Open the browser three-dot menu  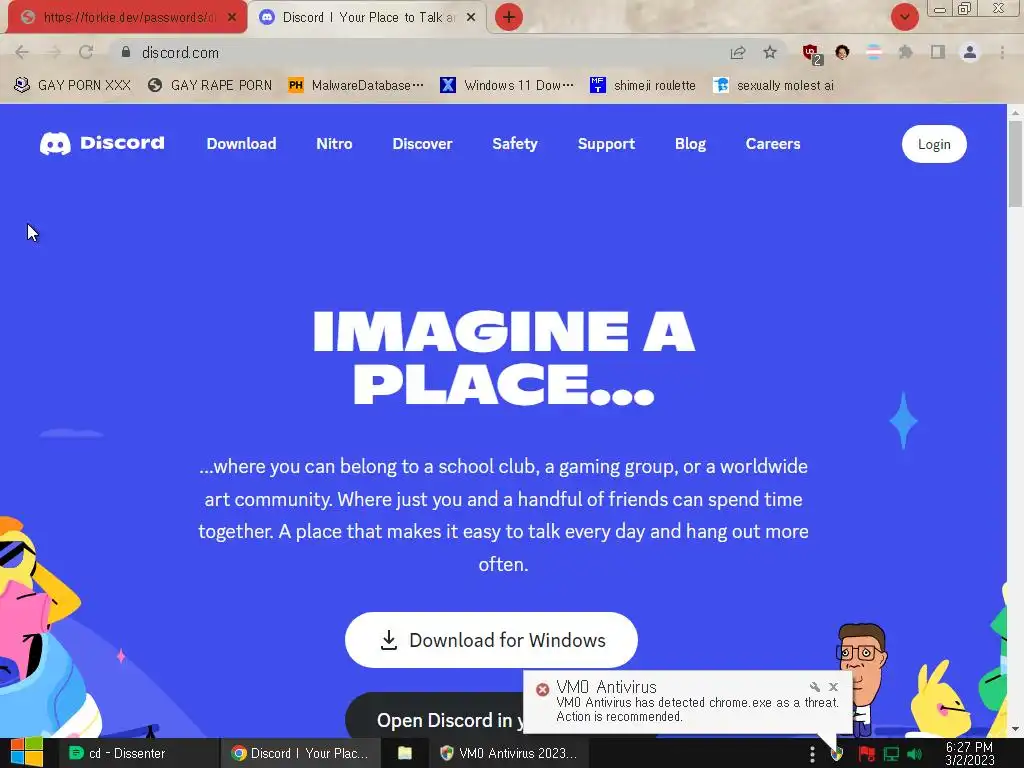pyautogui.click(x=1002, y=52)
